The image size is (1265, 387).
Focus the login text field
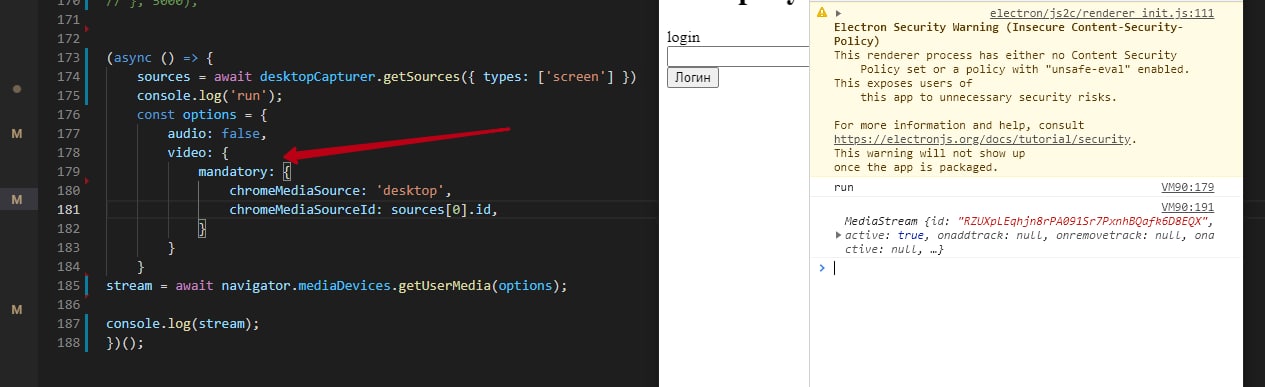(738, 57)
